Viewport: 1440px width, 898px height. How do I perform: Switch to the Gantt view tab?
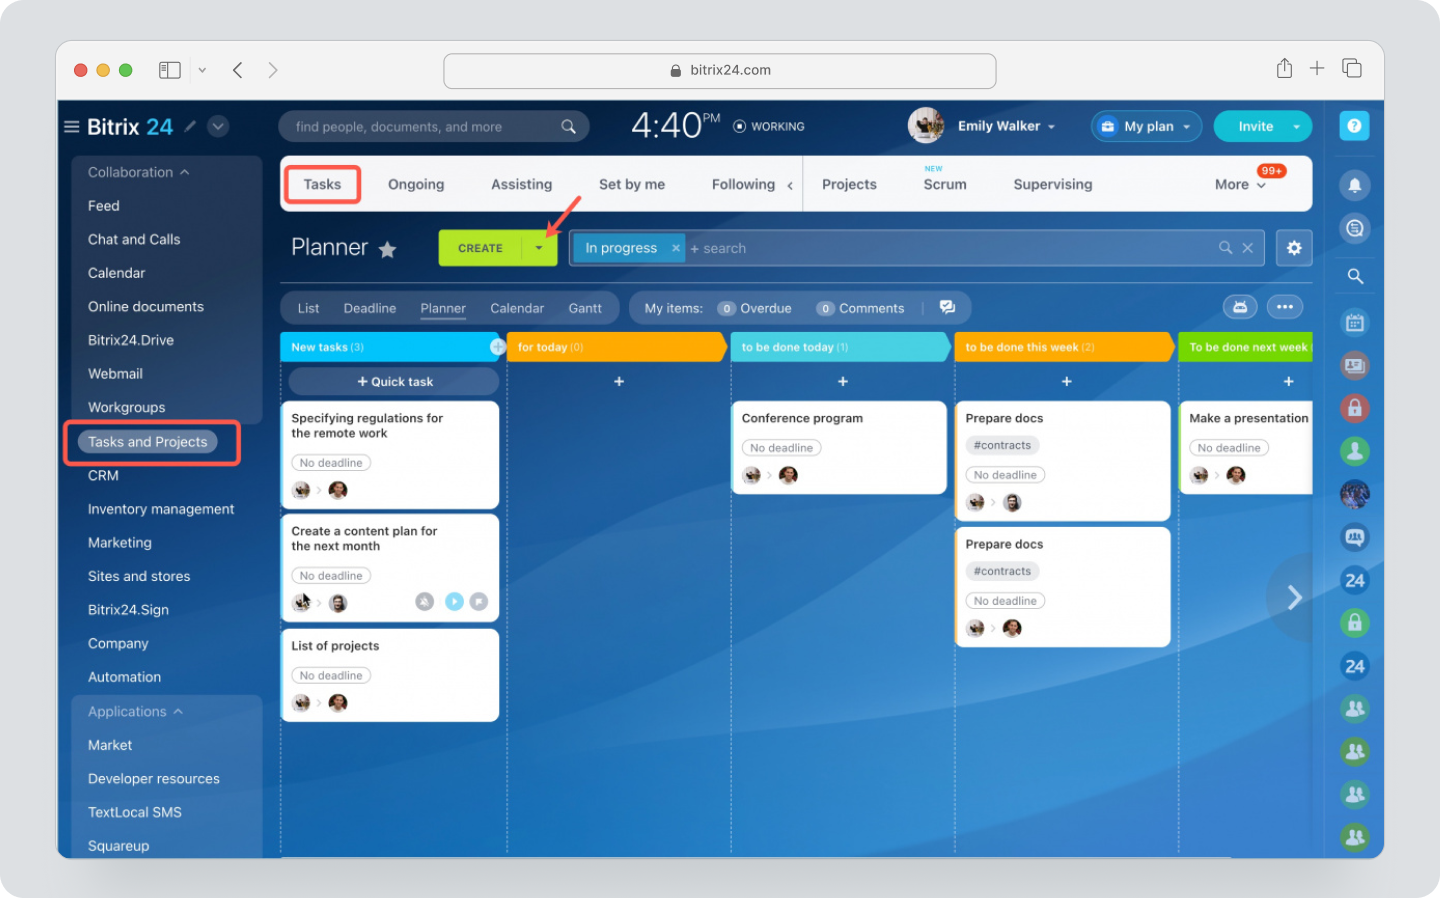585,308
